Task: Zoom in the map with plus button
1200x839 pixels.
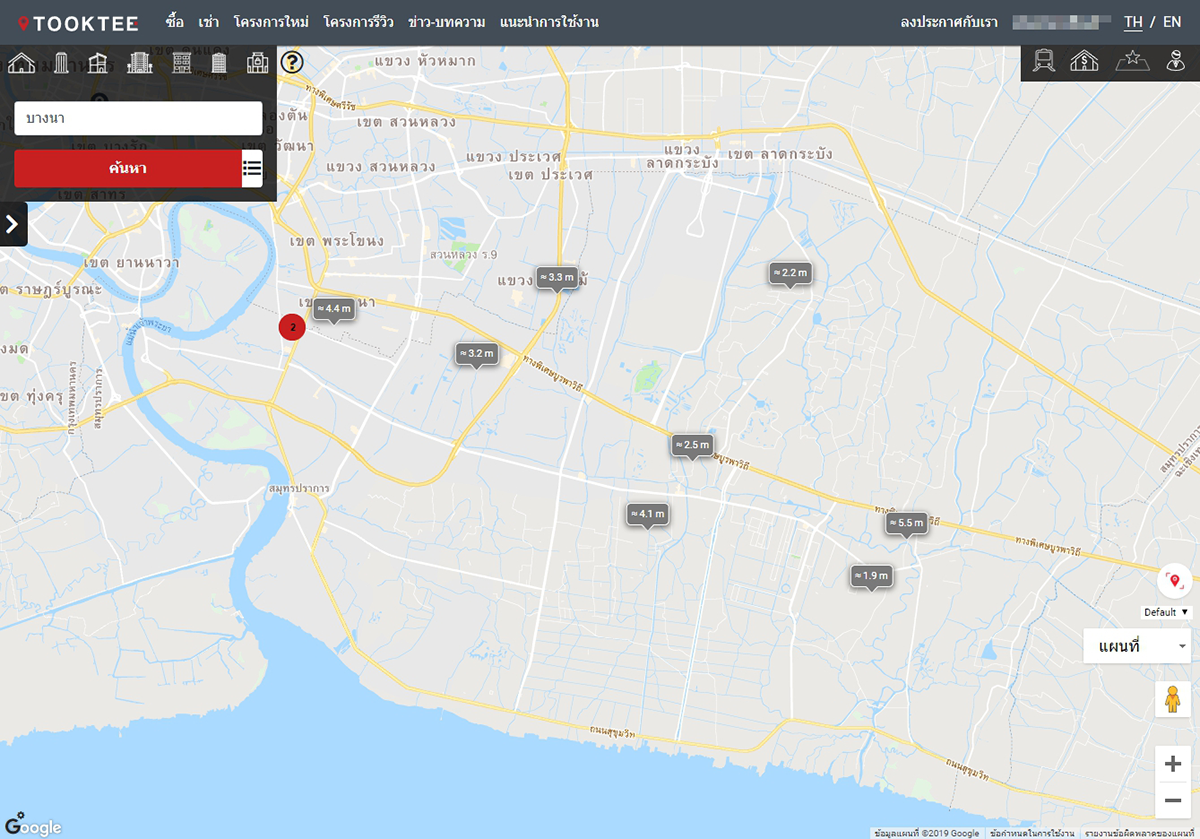Action: coord(1173,764)
